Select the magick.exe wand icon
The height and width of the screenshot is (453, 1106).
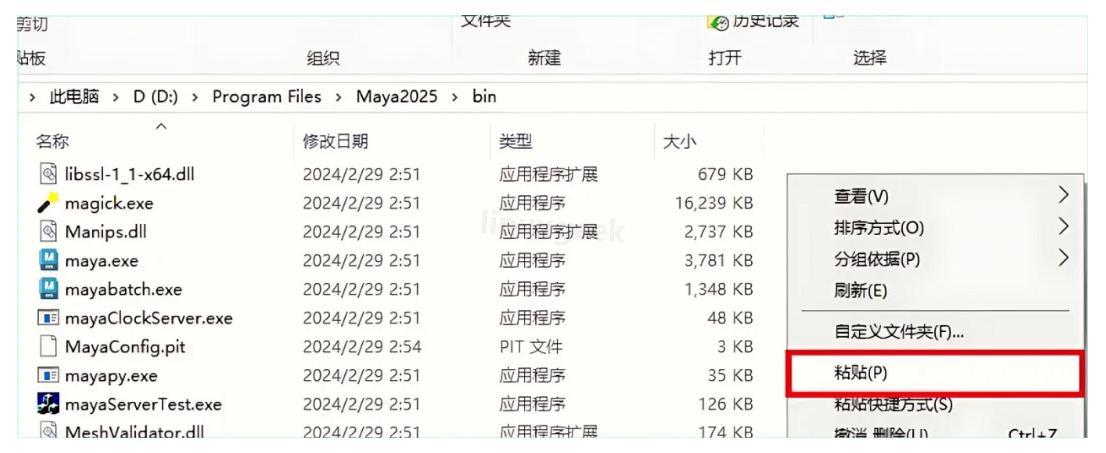coord(46,203)
